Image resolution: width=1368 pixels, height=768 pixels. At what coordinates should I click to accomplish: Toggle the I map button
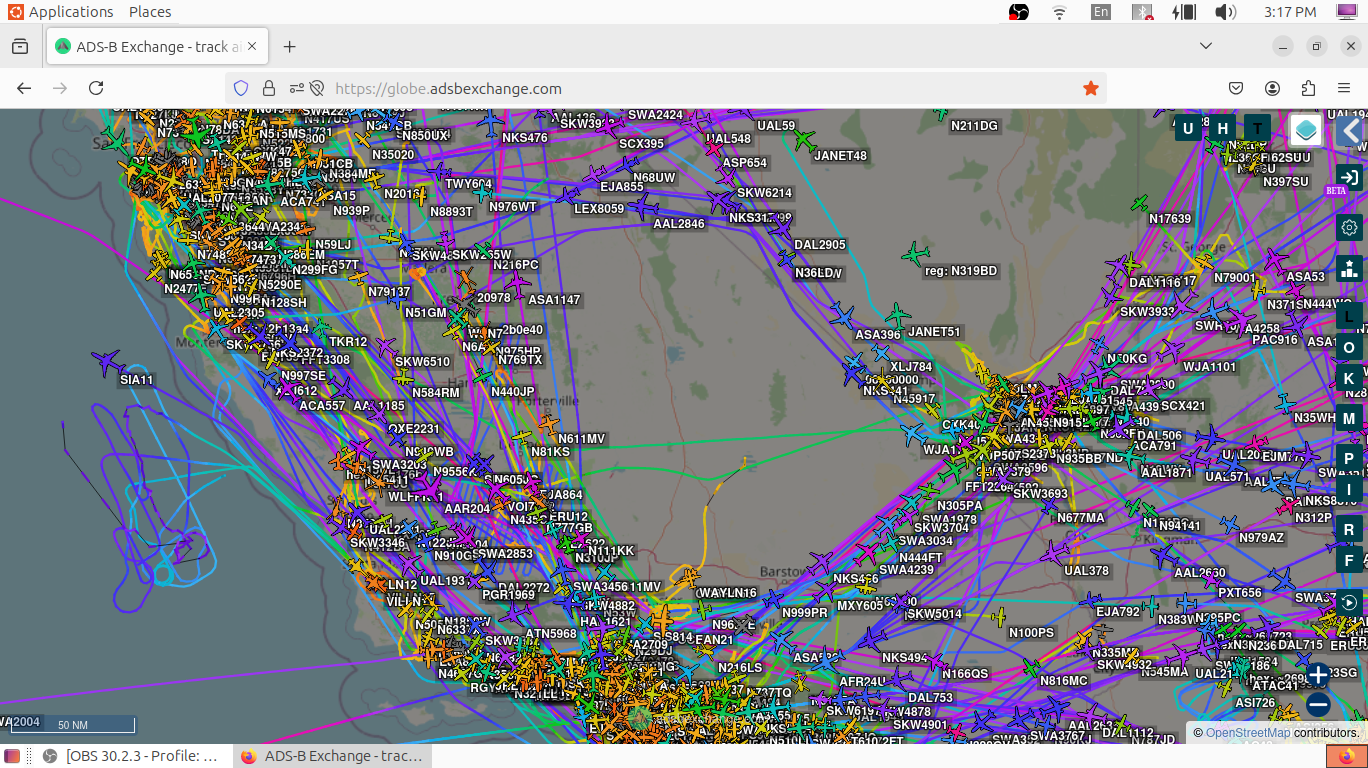point(1349,489)
